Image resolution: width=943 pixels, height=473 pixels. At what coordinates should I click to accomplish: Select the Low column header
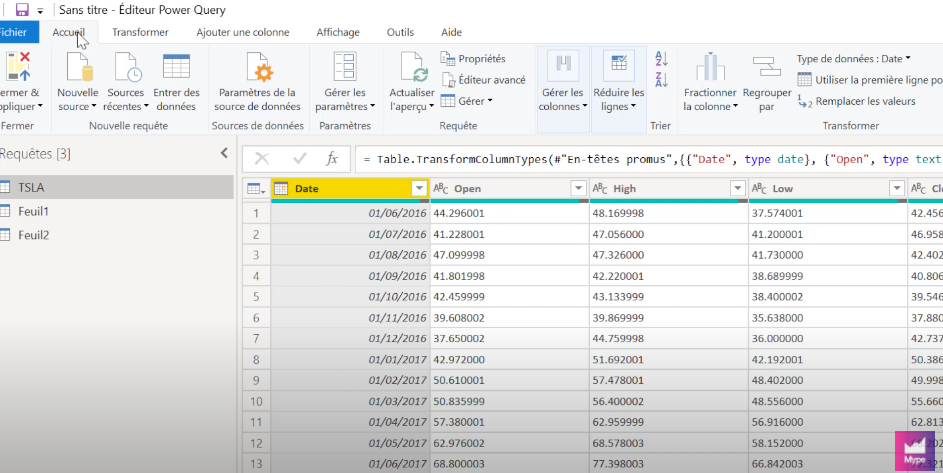coord(828,188)
